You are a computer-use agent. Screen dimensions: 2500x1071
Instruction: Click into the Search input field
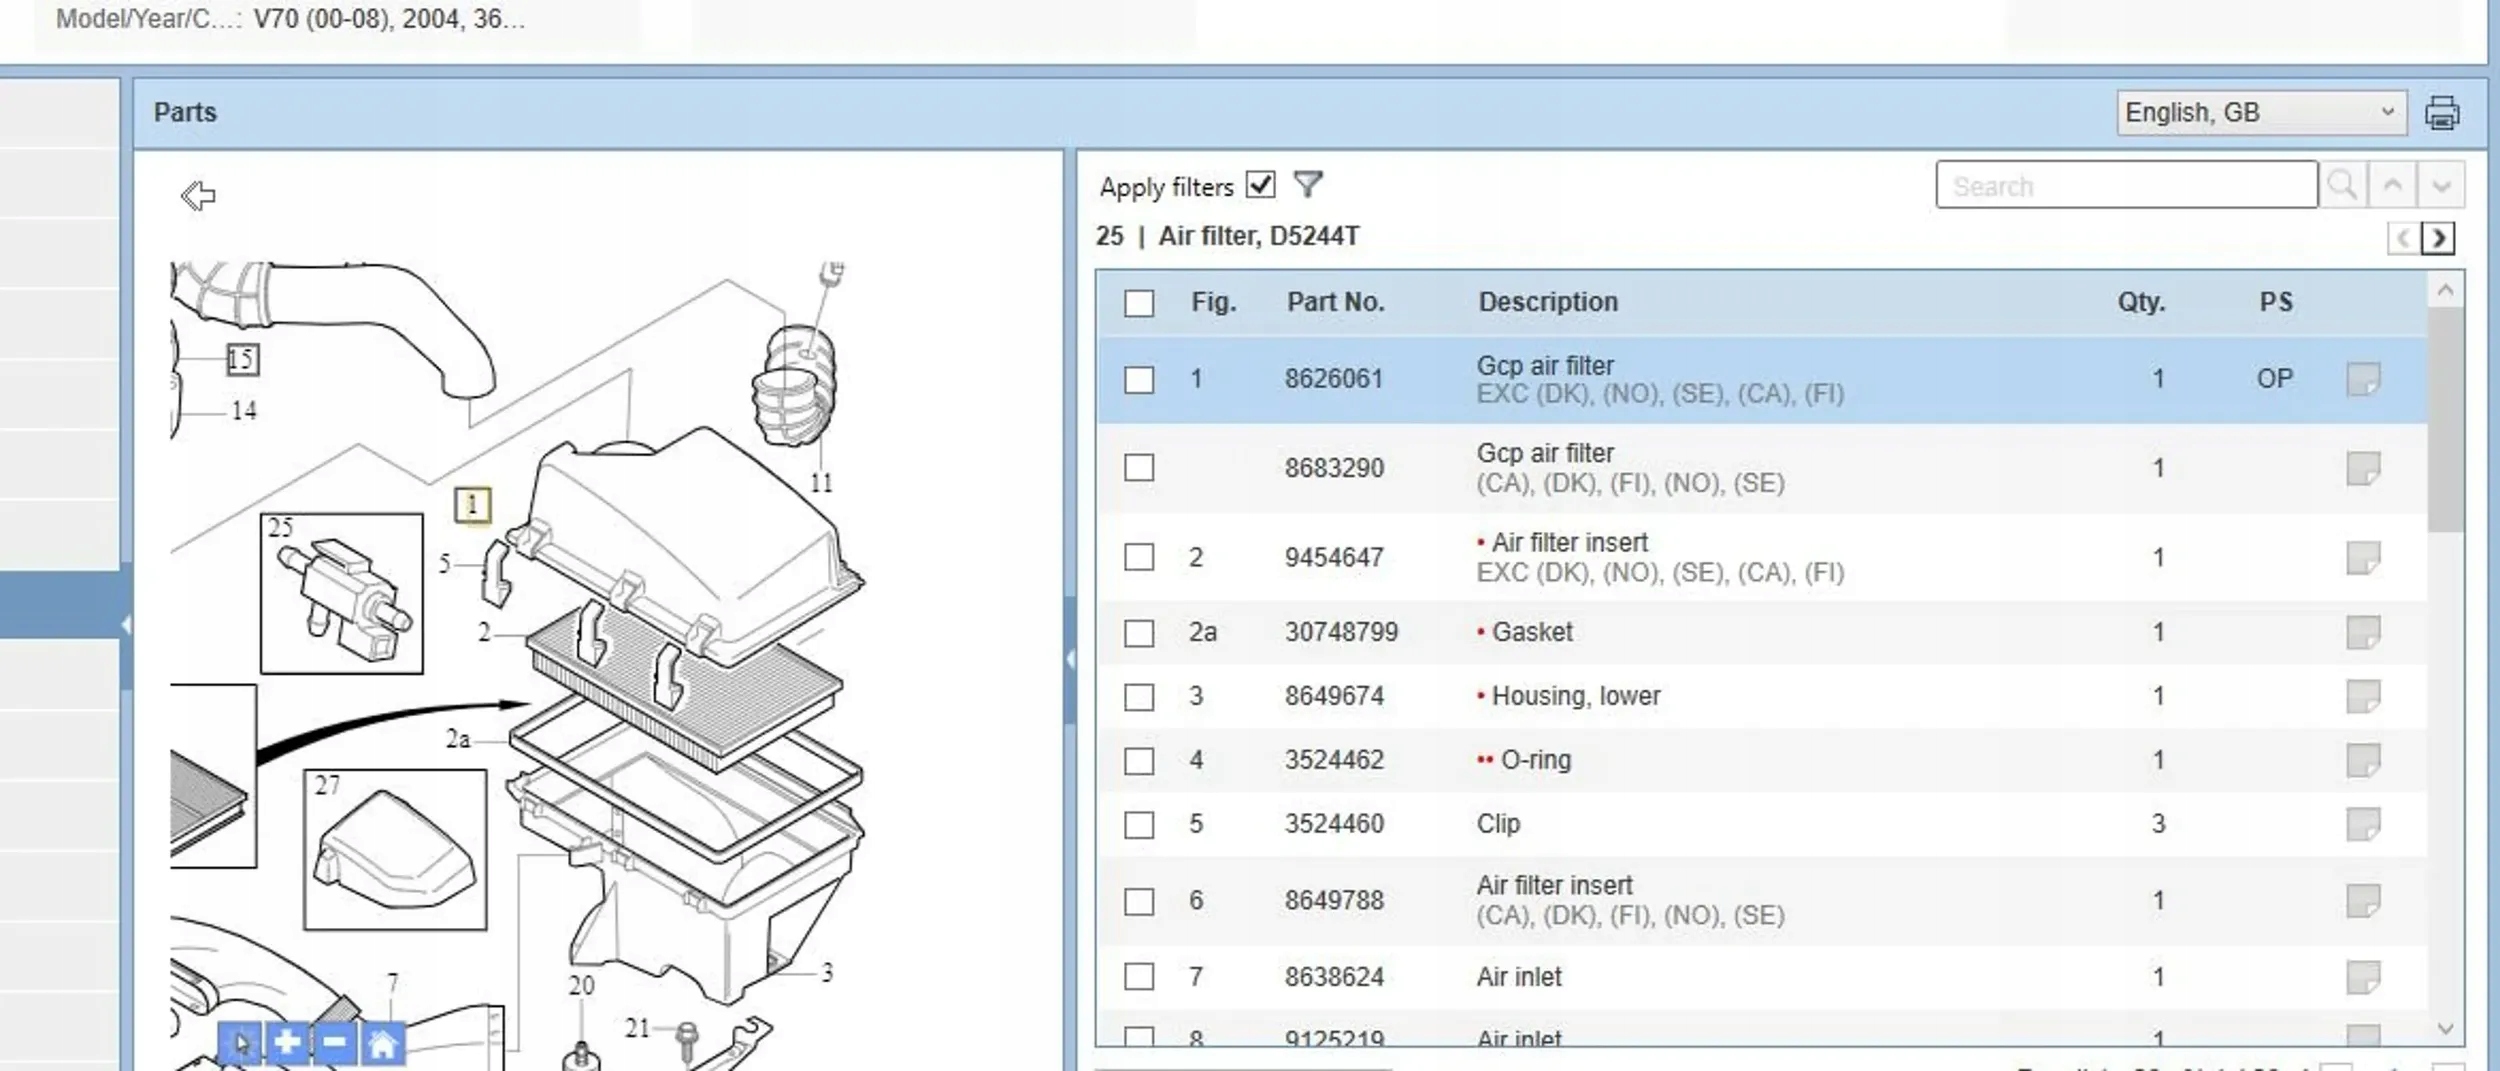pos(2126,185)
